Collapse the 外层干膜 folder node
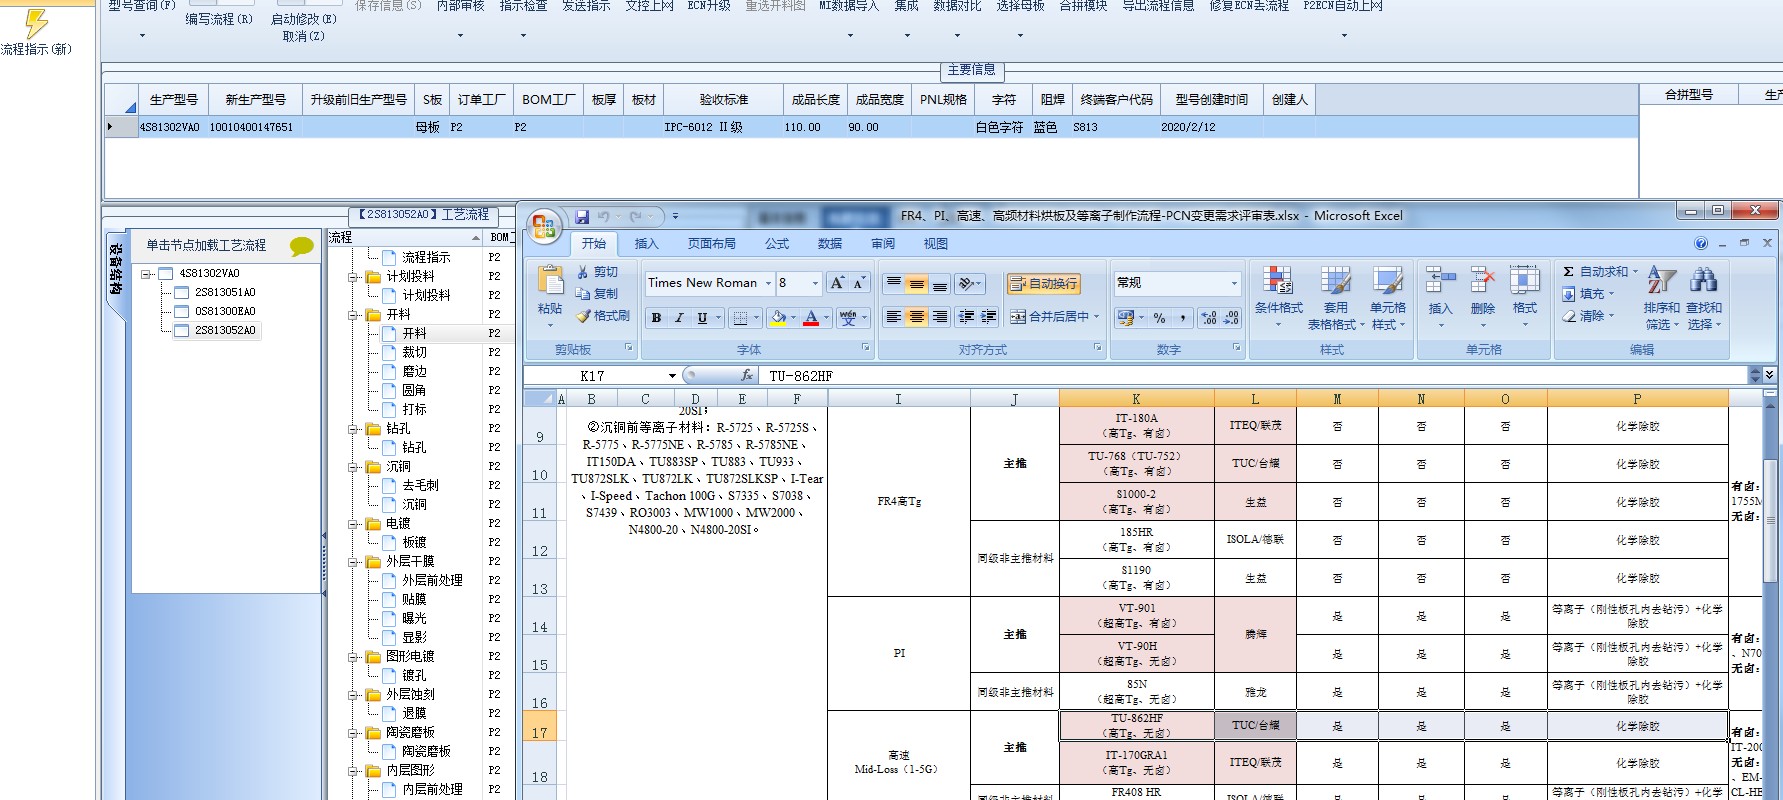Screen dimensions: 1783x800 [353, 562]
